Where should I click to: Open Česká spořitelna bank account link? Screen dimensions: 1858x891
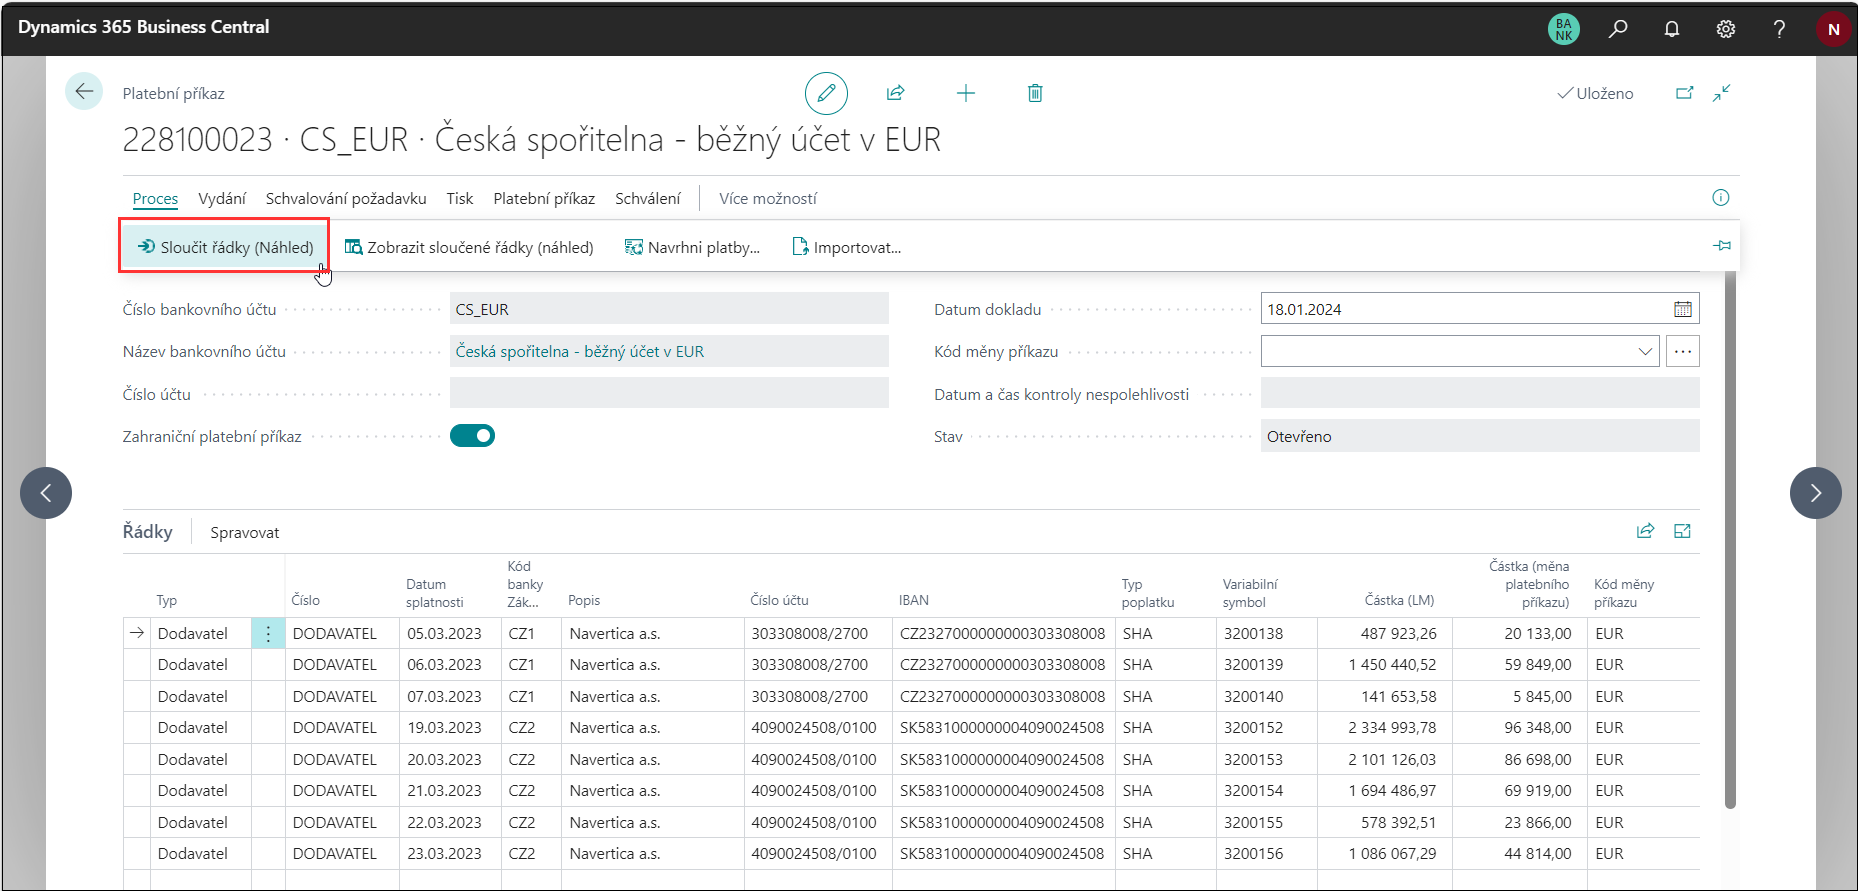pyautogui.click(x=580, y=352)
